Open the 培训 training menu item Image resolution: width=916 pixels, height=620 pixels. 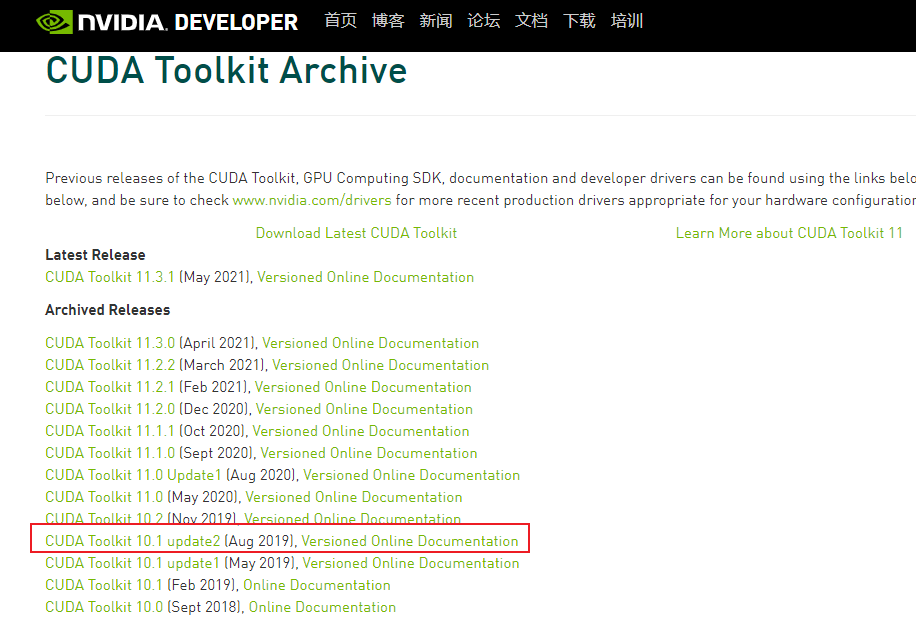tap(627, 20)
